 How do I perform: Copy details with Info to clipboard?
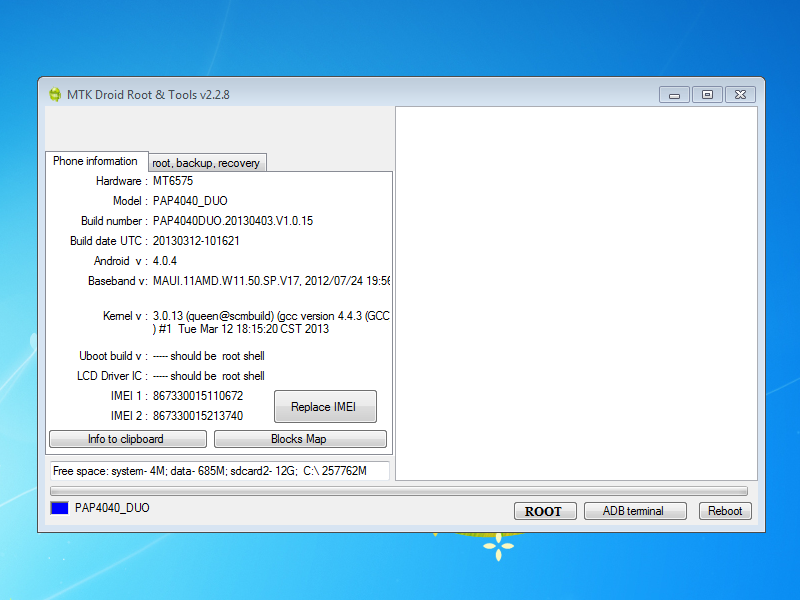point(127,439)
